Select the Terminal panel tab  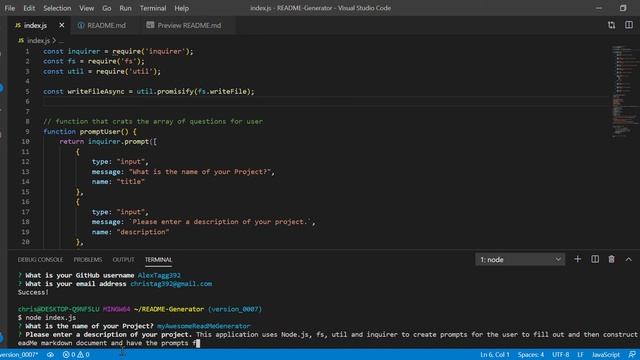[158, 260]
